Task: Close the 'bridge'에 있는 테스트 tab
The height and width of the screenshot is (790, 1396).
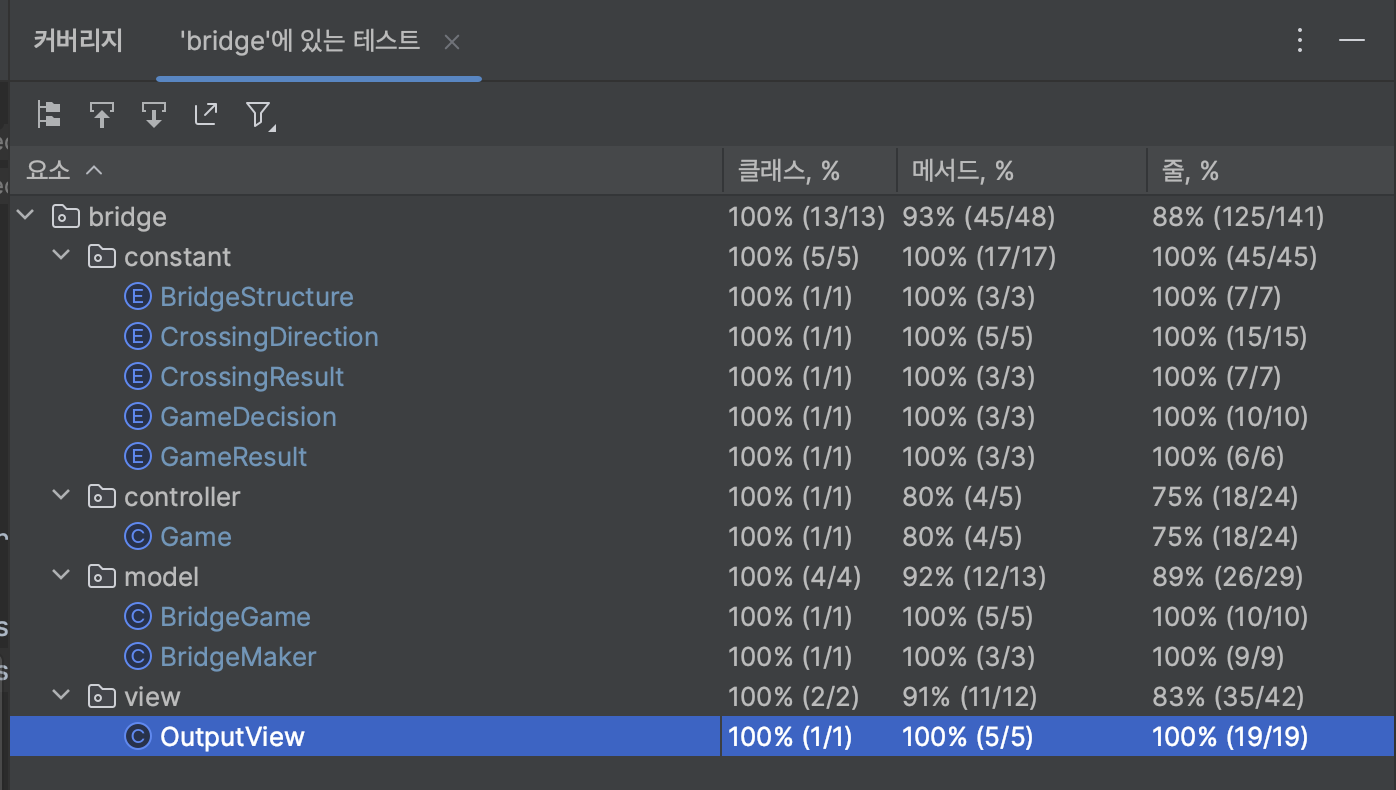Action: (452, 42)
